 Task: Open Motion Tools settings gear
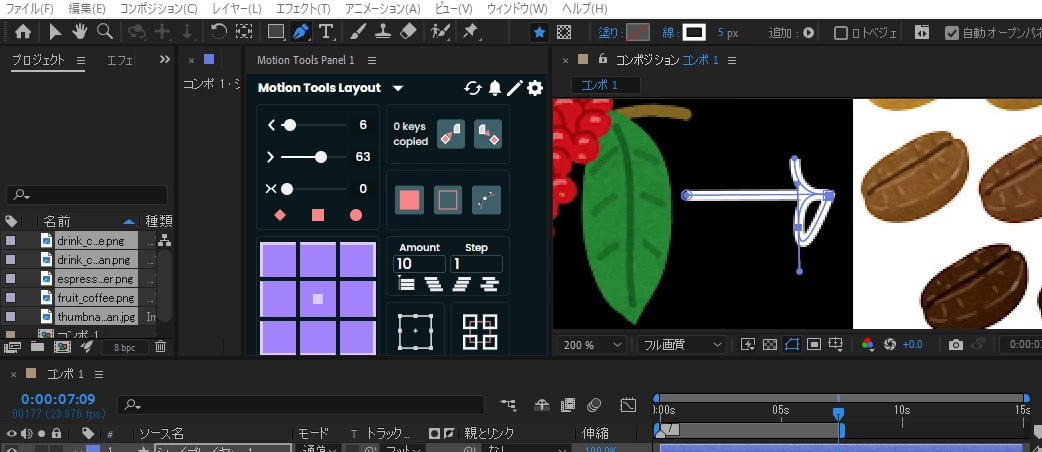point(535,88)
